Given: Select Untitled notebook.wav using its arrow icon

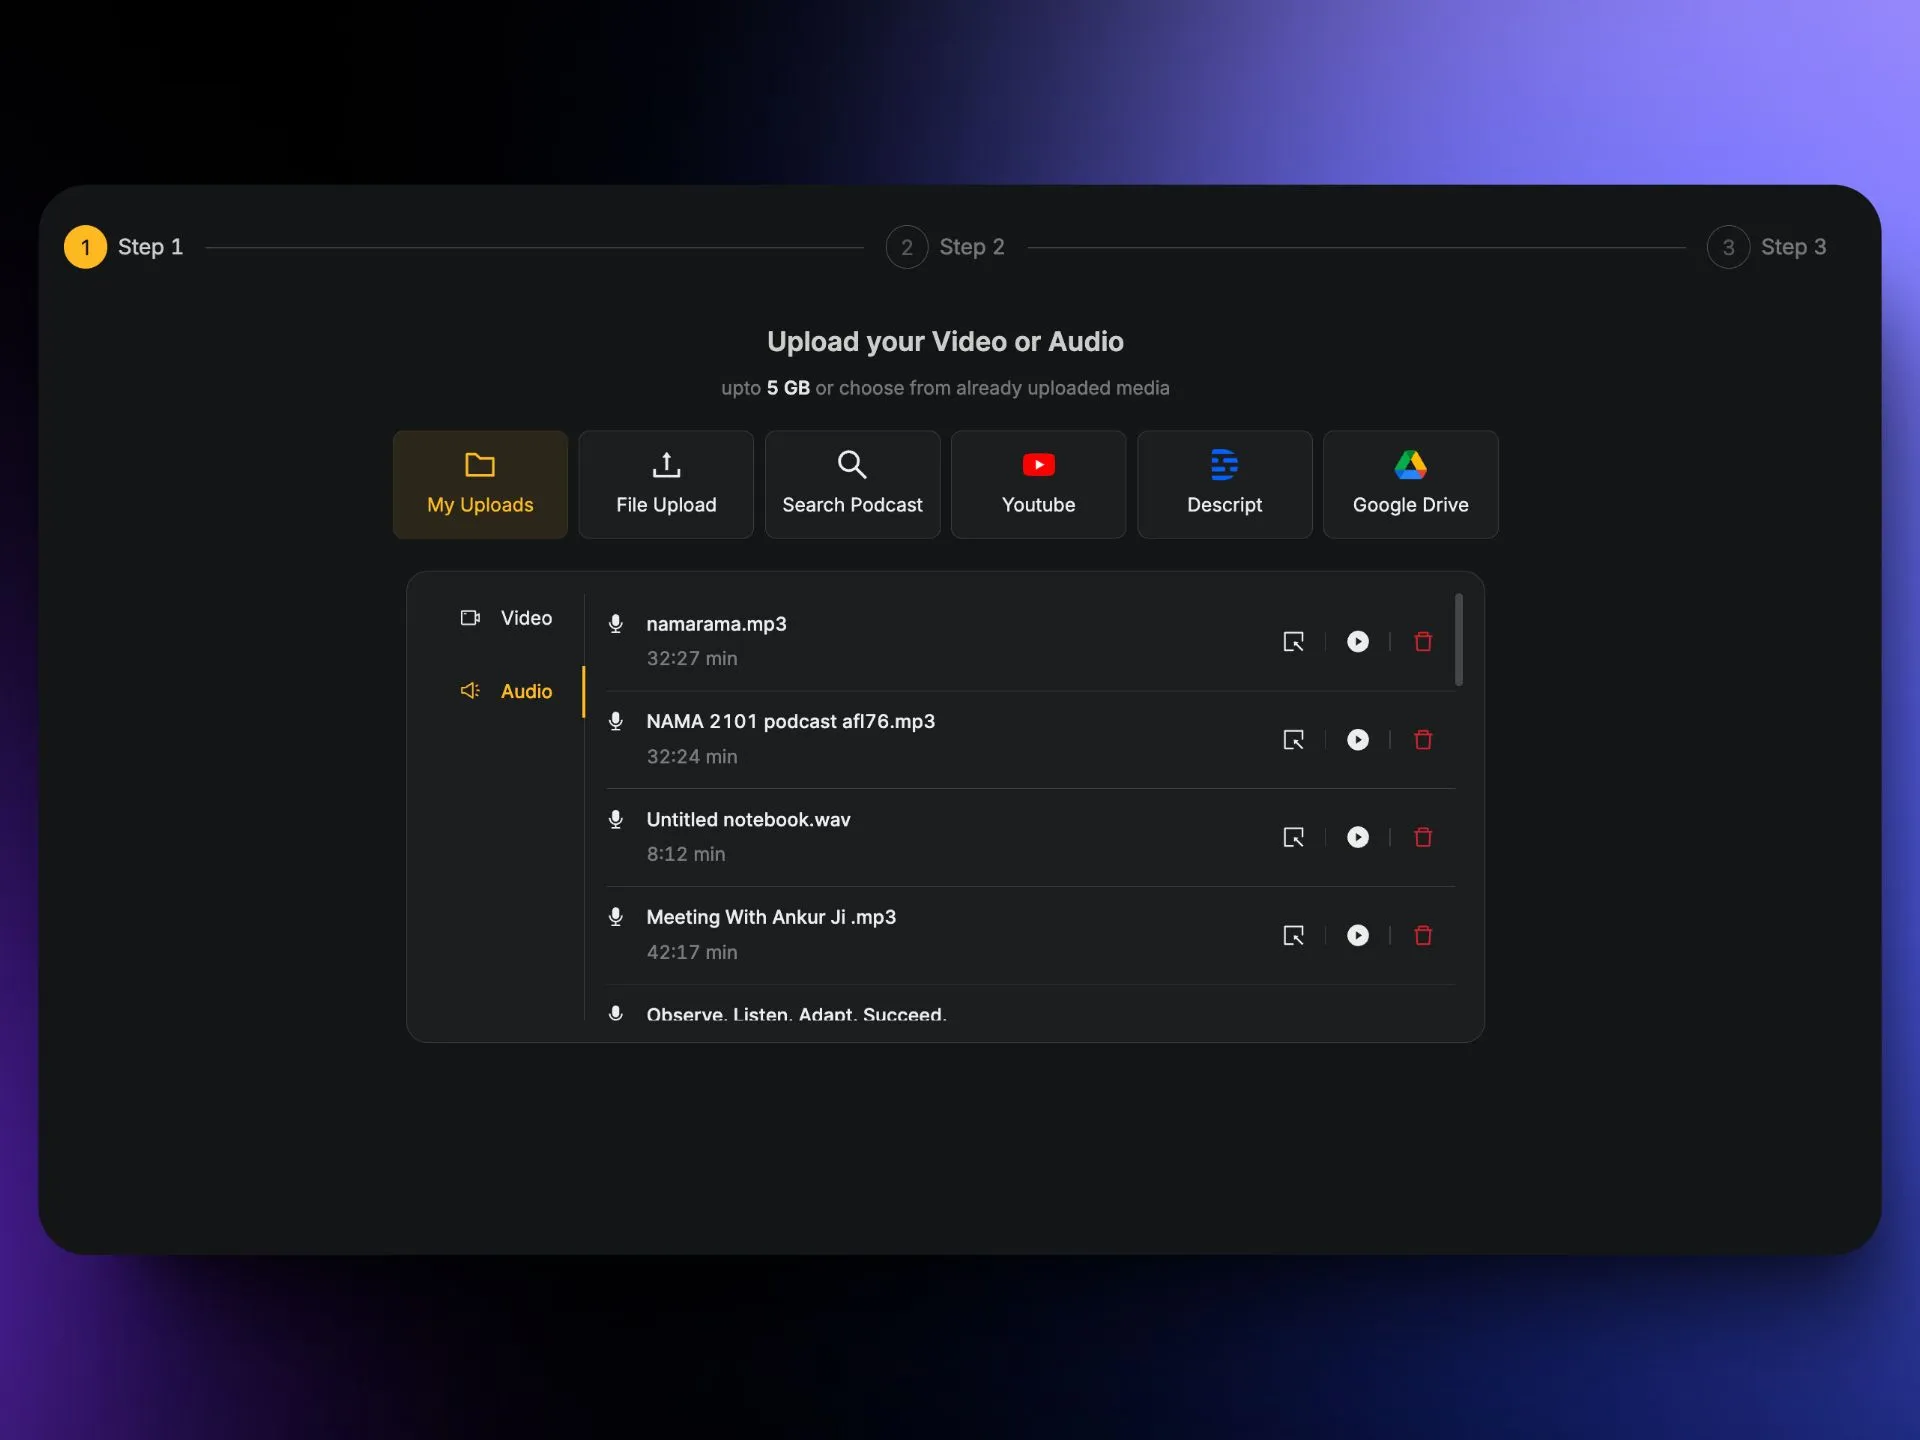Looking at the screenshot, I should coord(1293,837).
